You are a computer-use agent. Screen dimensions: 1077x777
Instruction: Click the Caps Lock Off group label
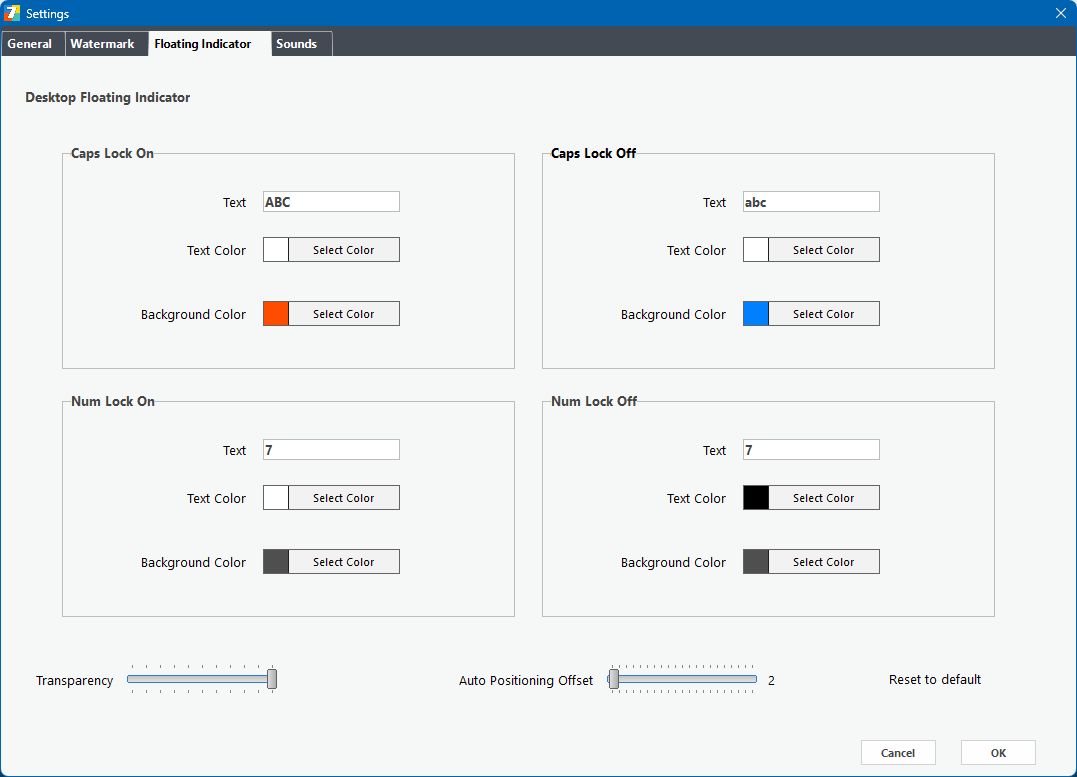pyautogui.click(x=593, y=153)
